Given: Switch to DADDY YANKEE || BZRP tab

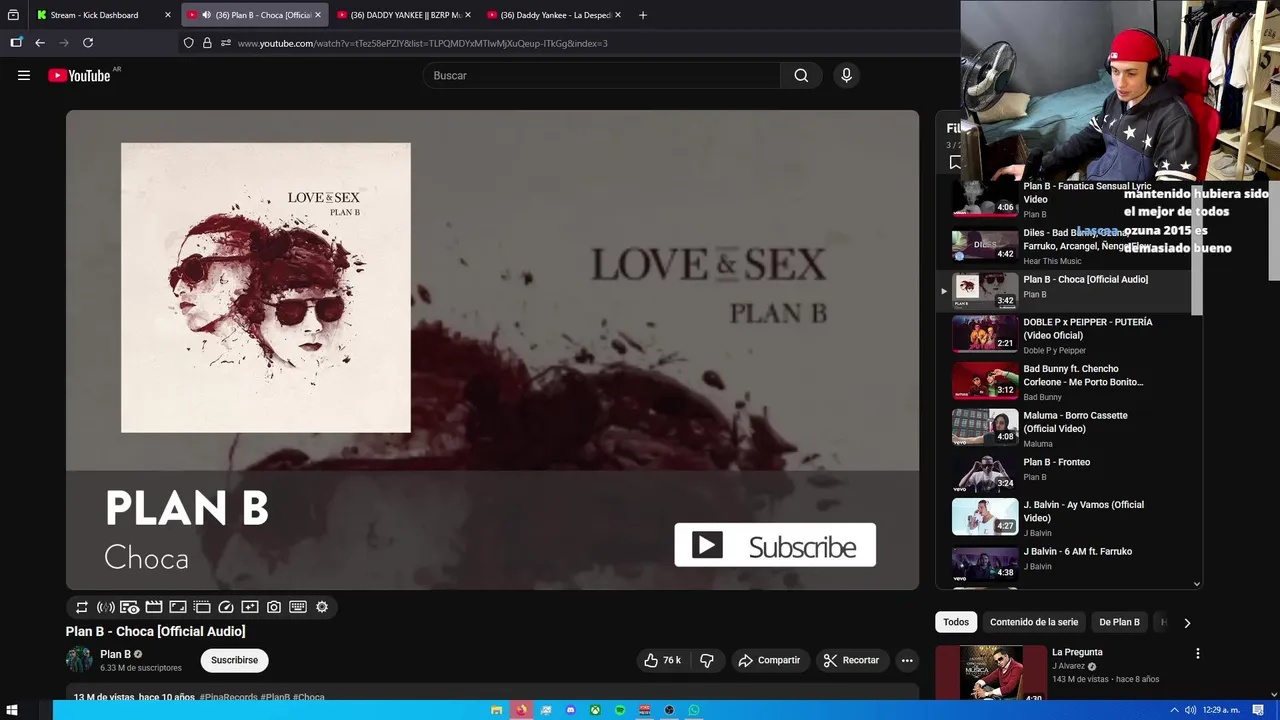Looking at the screenshot, I should click(x=405, y=15).
